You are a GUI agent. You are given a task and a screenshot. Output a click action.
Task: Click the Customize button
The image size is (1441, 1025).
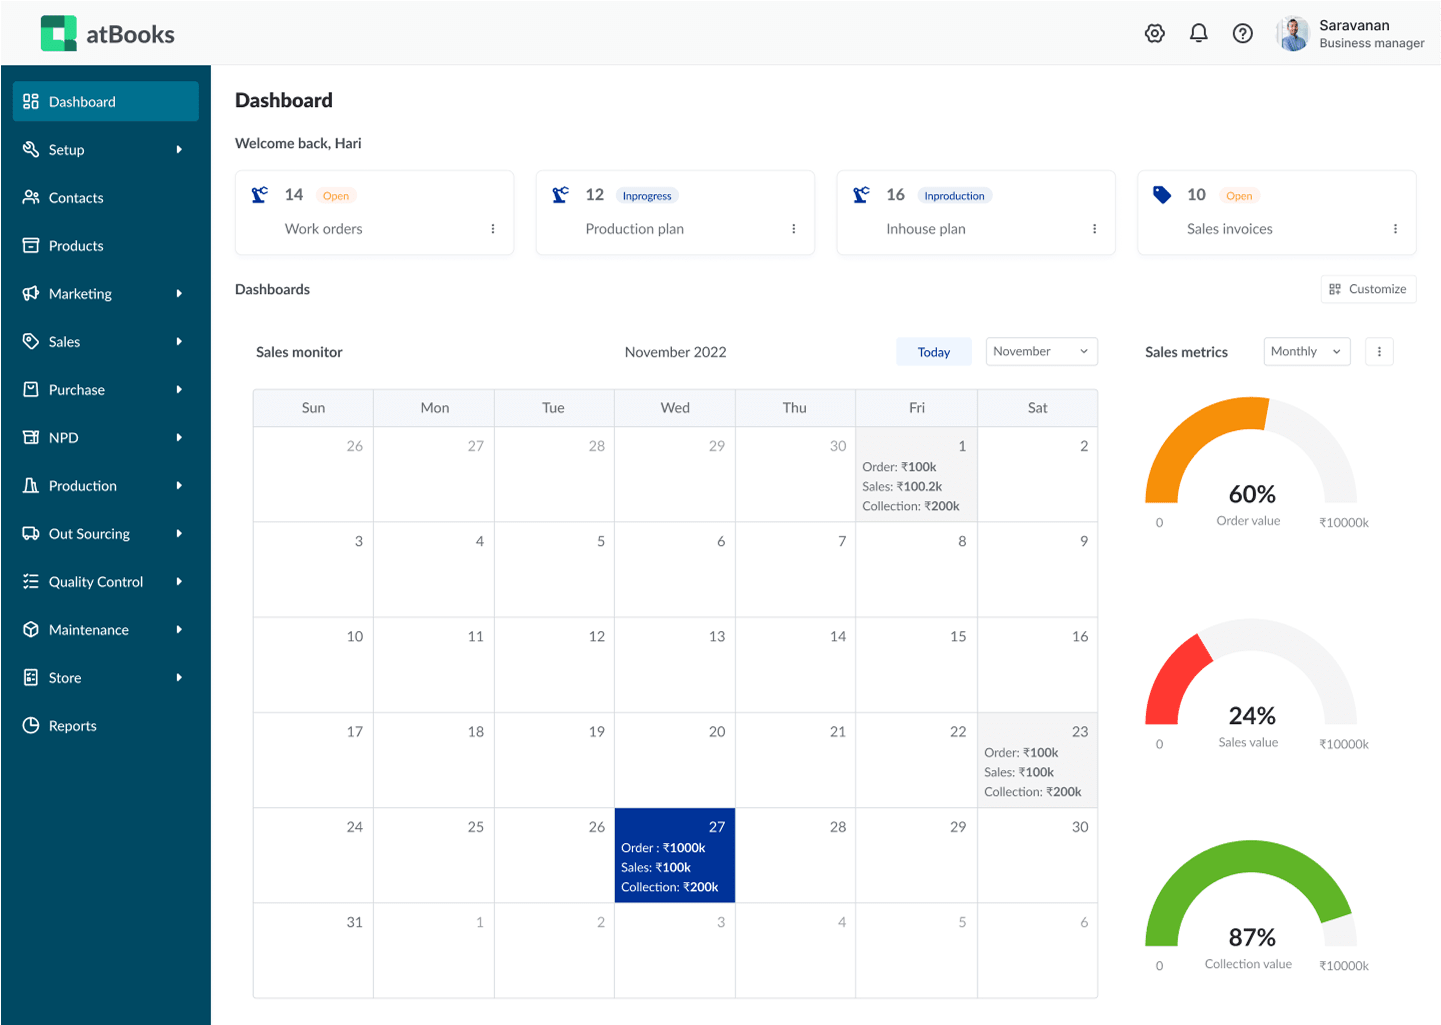click(x=1368, y=289)
